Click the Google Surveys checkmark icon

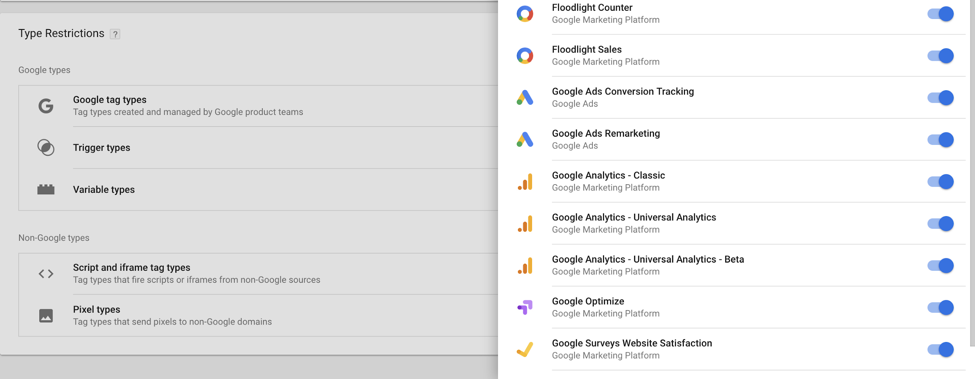(x=525, y=350)
